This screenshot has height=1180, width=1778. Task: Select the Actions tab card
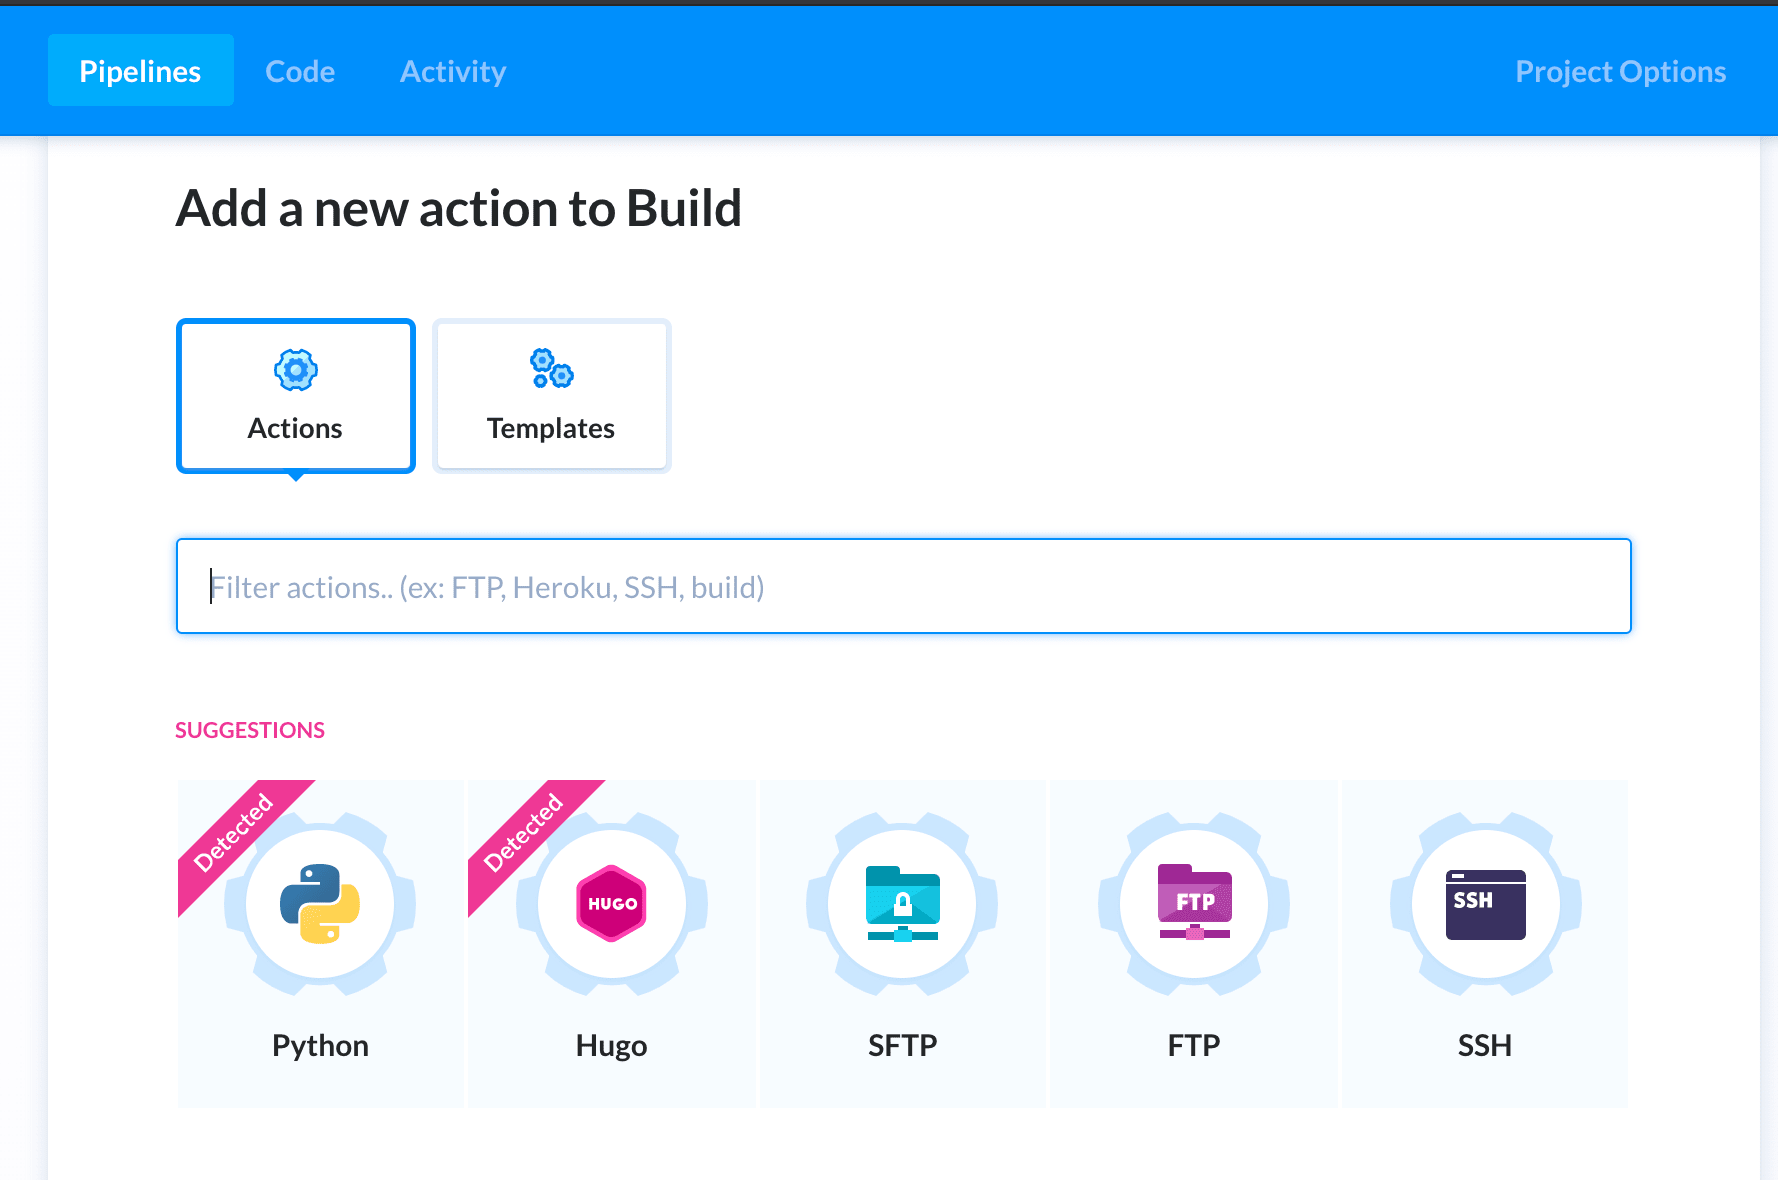(x=296, y=396)
